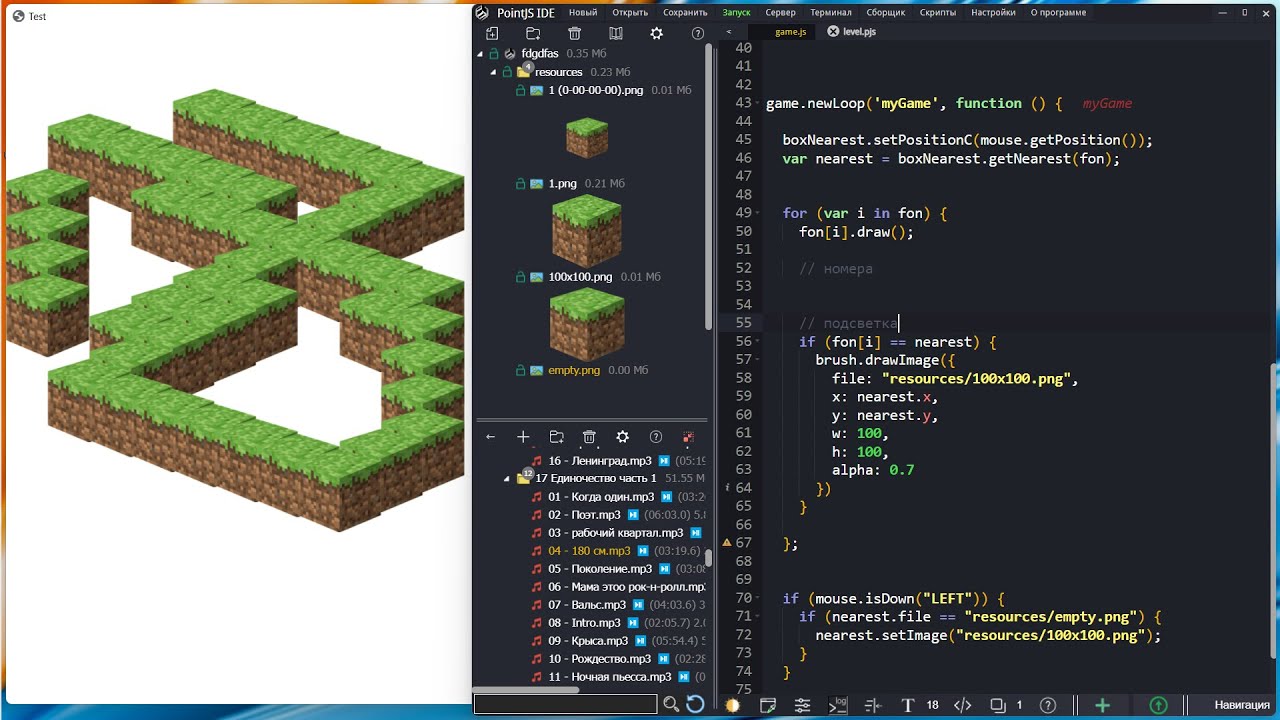
Task: Click left arrow before game.js tab
Action: point(728,32)
